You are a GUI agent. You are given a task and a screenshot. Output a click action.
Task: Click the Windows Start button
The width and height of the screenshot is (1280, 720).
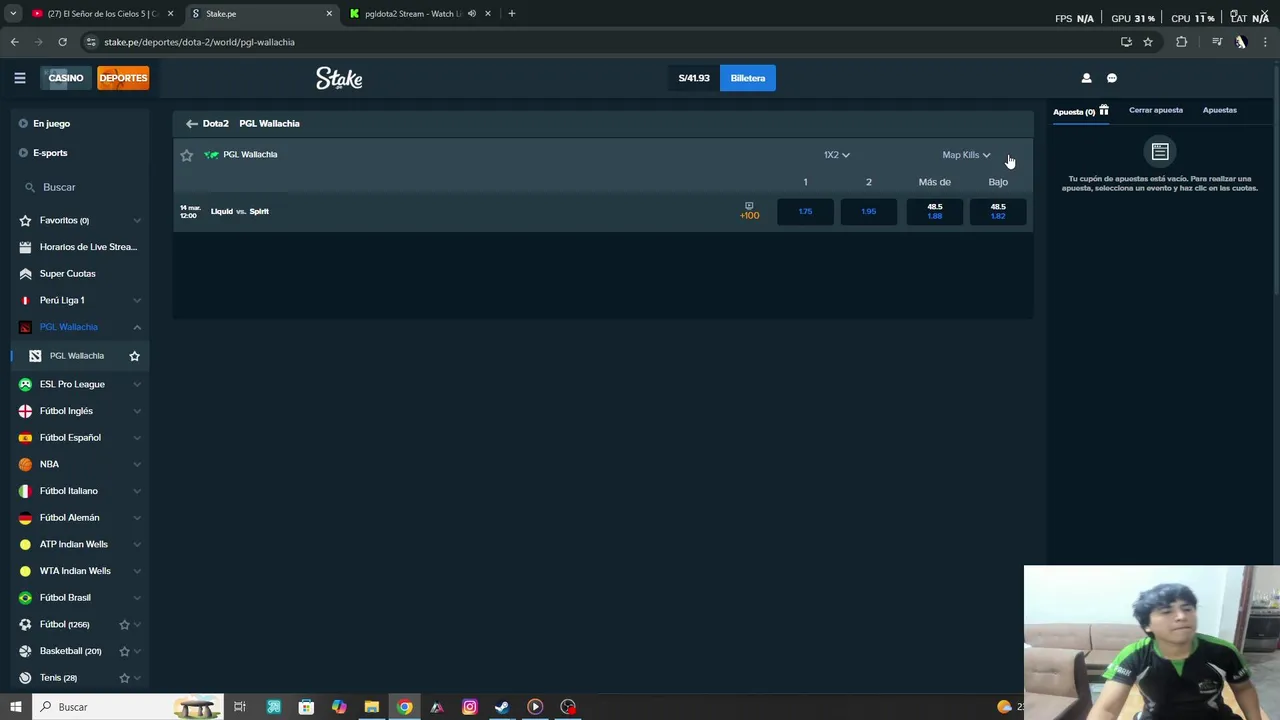pos(15,707)
